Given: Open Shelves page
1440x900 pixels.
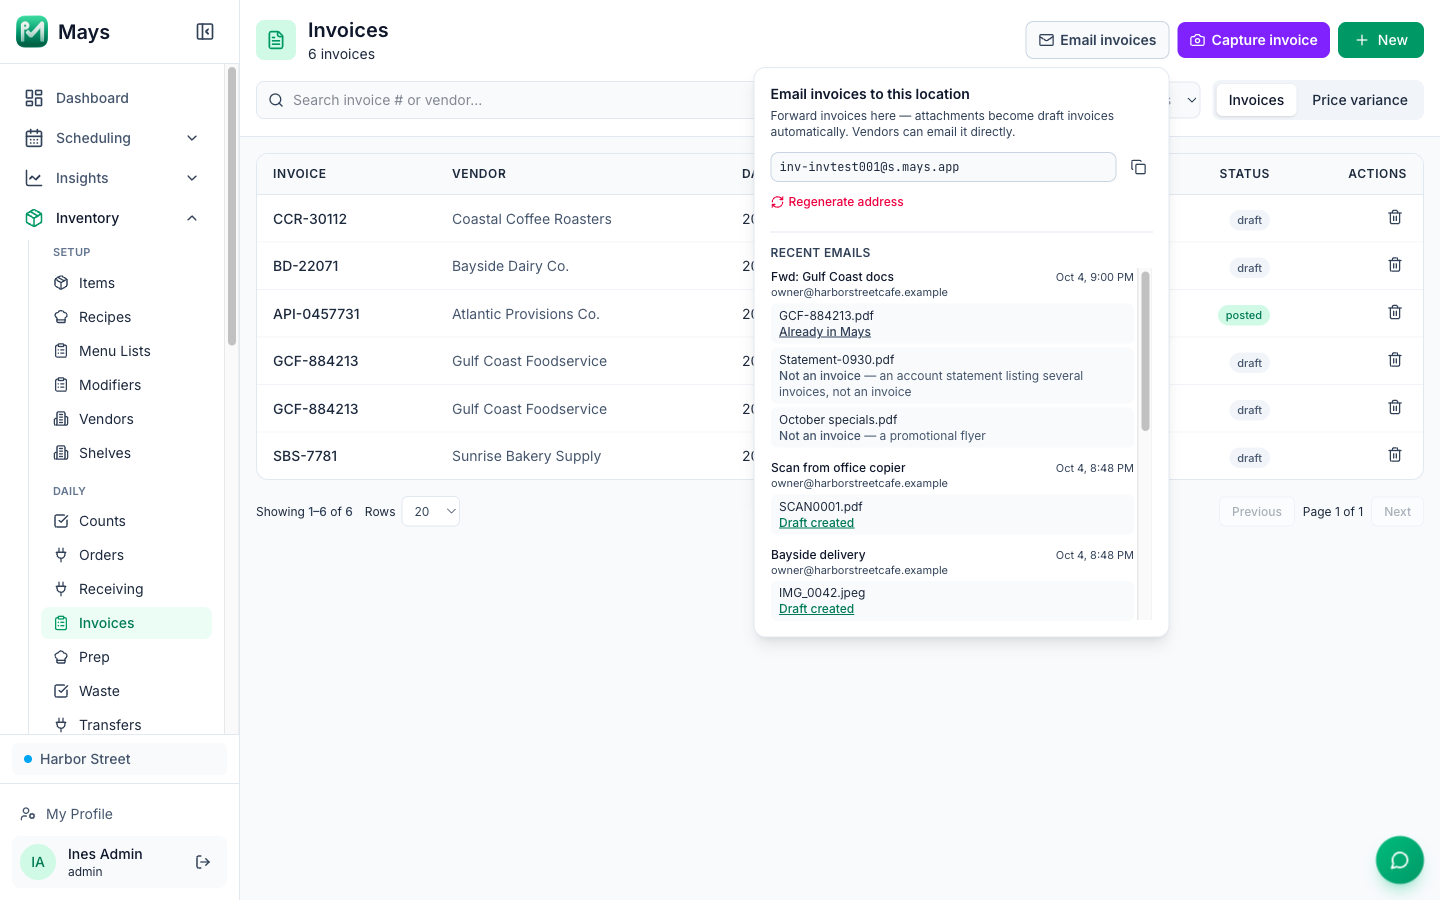Looking at the screenshot, I should 126,453.
